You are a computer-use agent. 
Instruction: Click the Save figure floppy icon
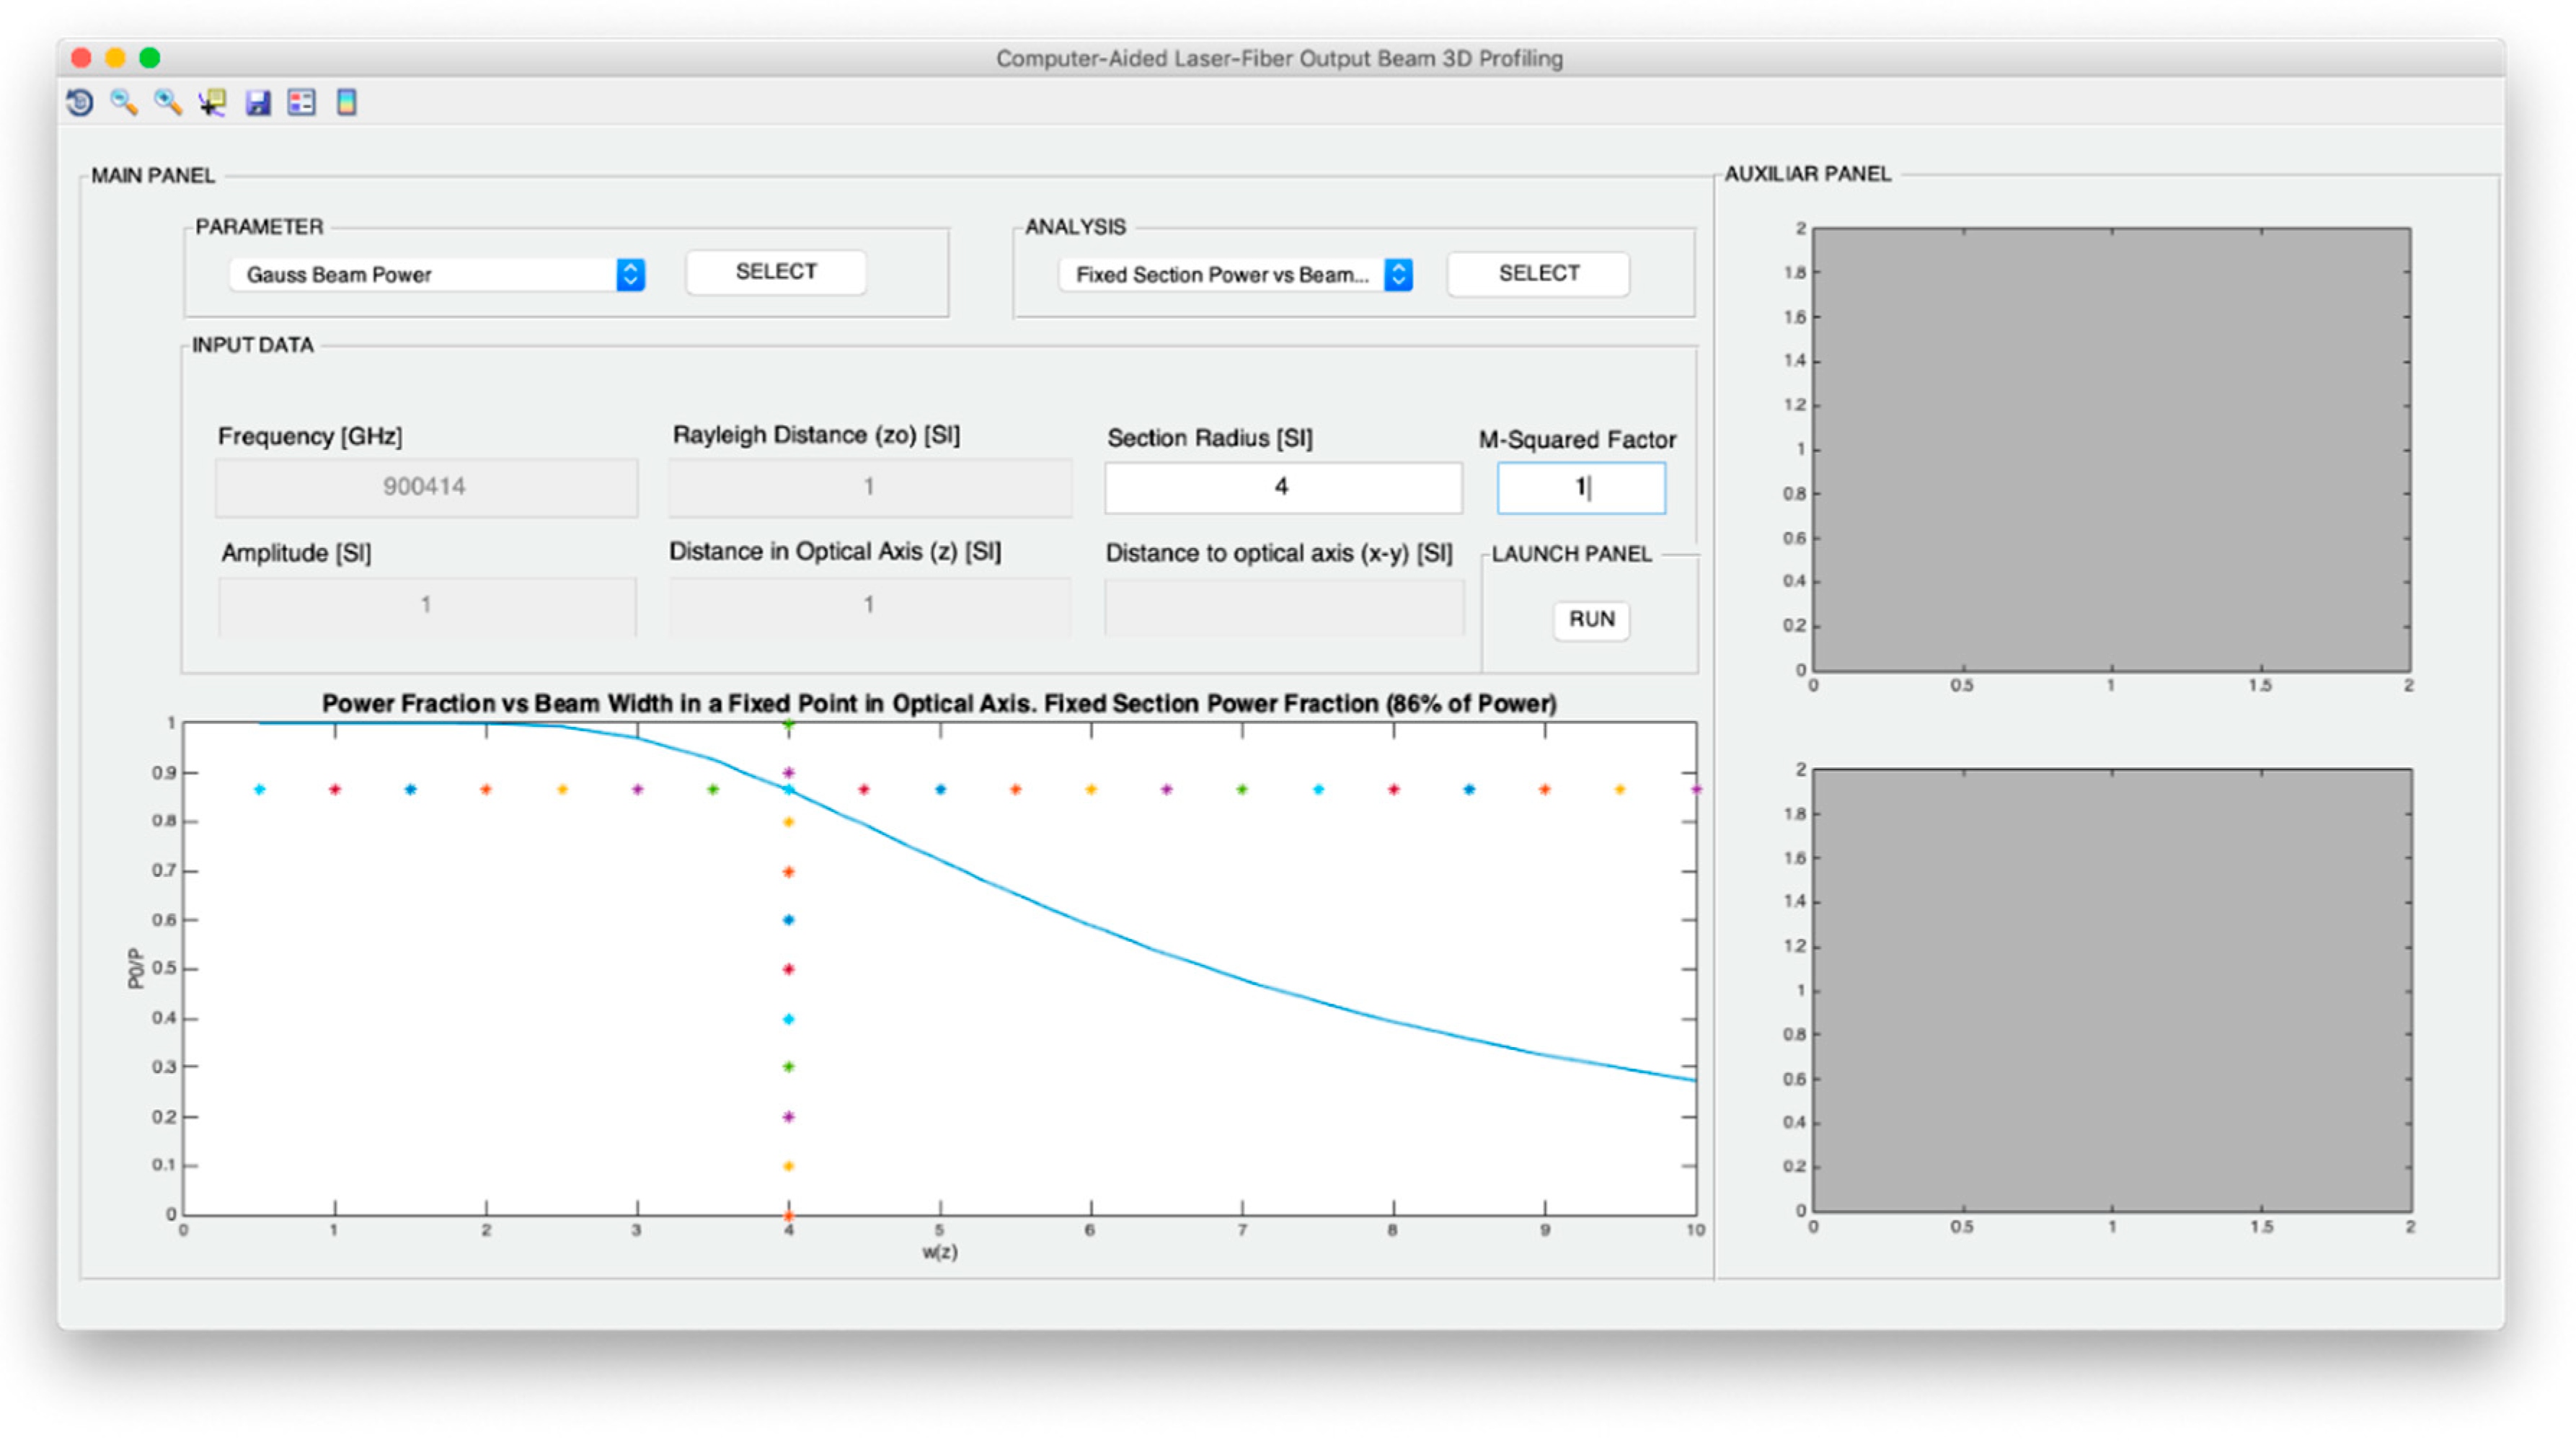click(x=258, y=102)
